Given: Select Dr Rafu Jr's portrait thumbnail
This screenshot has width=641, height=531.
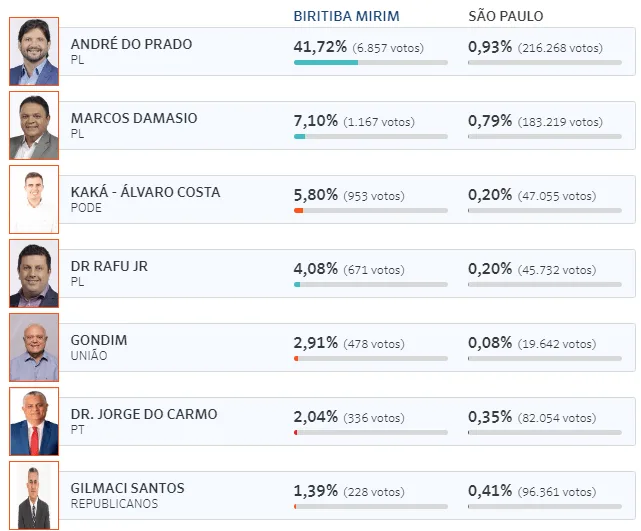Looking at the screenshot, I should pyautogui.click(x=34, y=273).
